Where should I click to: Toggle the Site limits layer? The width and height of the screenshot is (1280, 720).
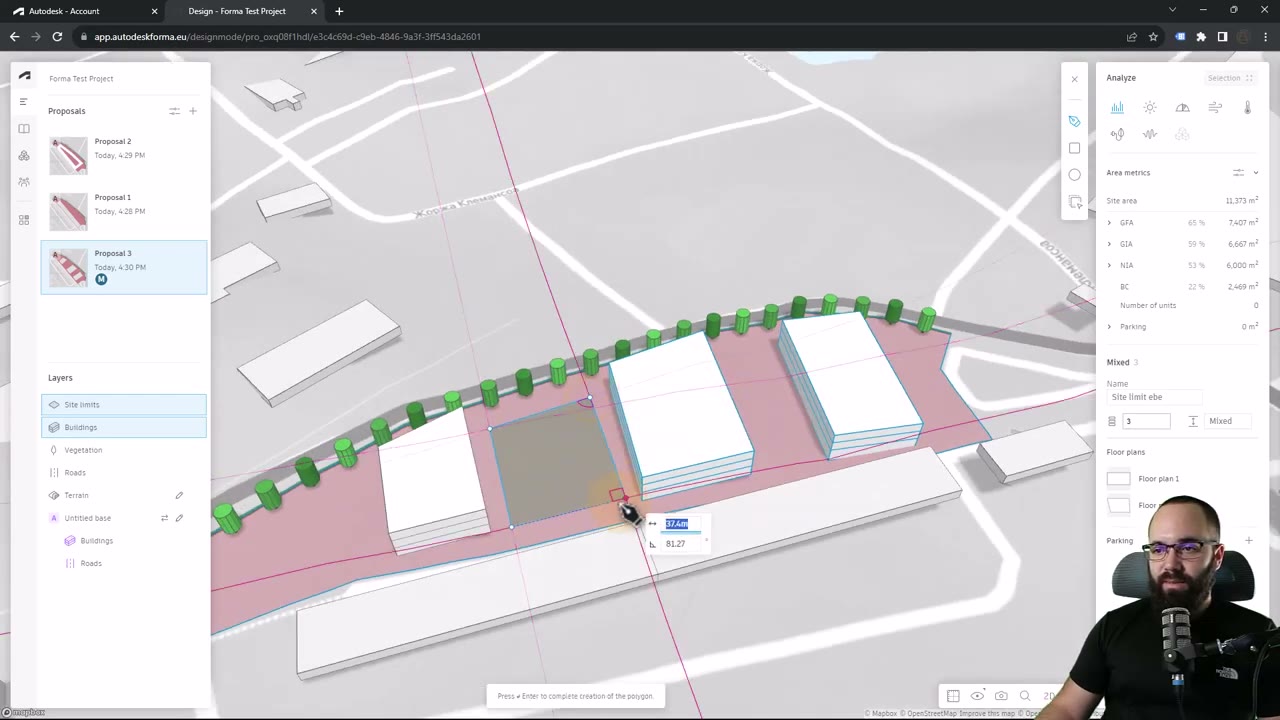(124, 405)
